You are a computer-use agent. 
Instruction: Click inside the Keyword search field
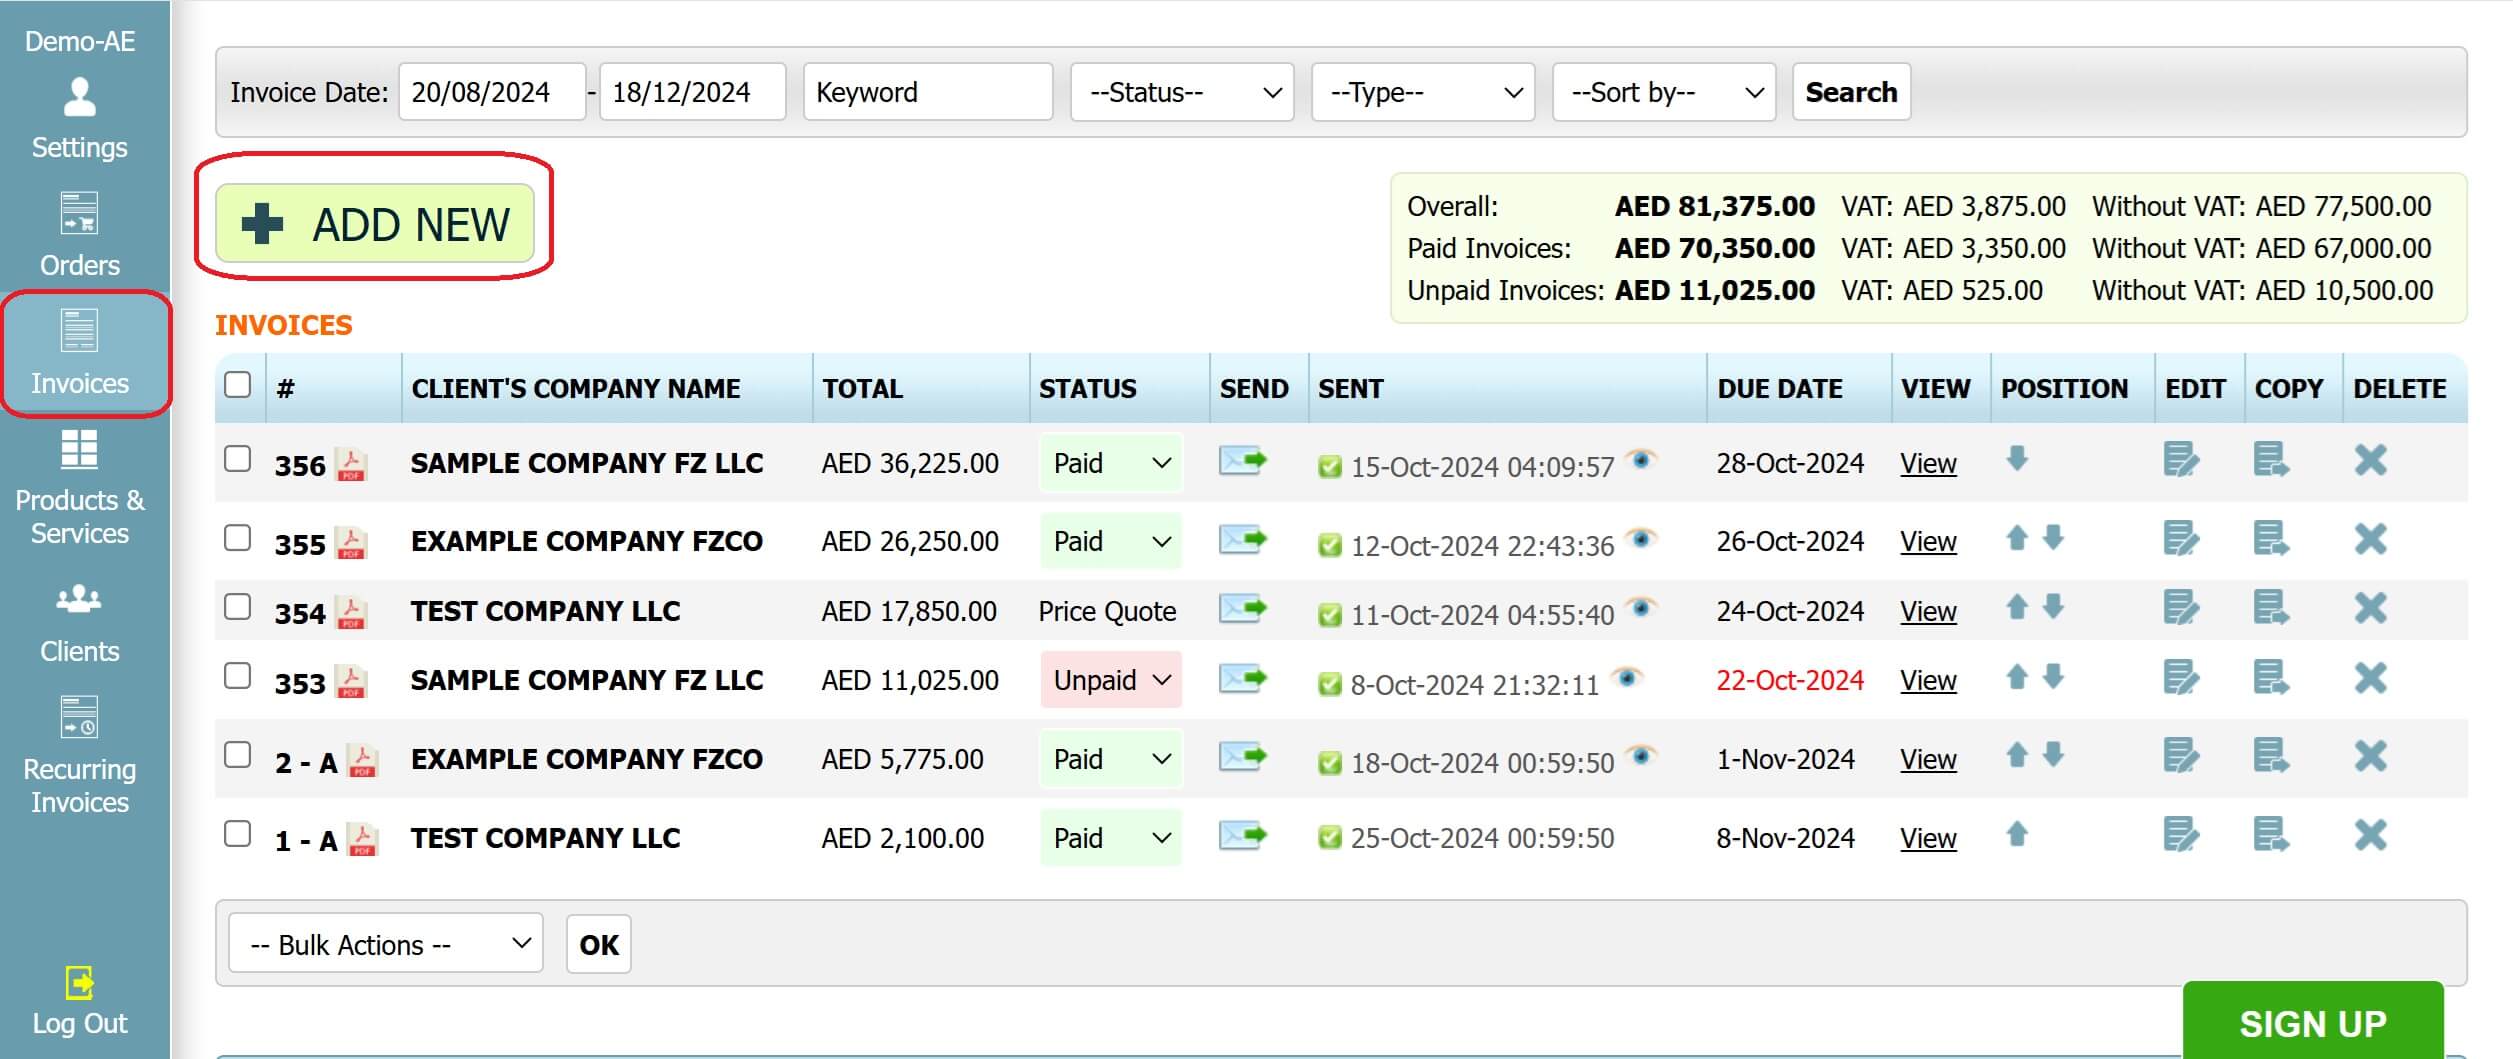tap(927, 92)
